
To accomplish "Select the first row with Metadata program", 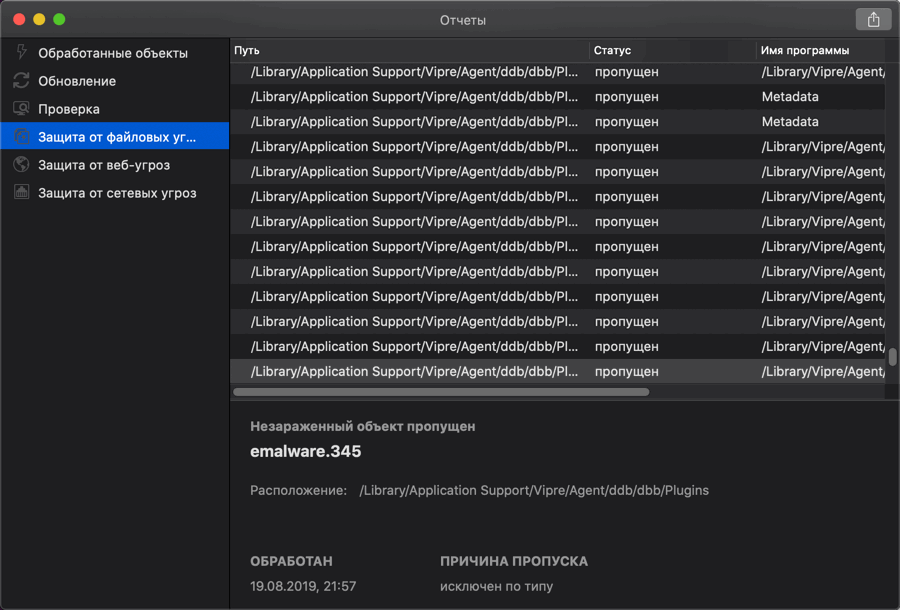I will [557, 97].
